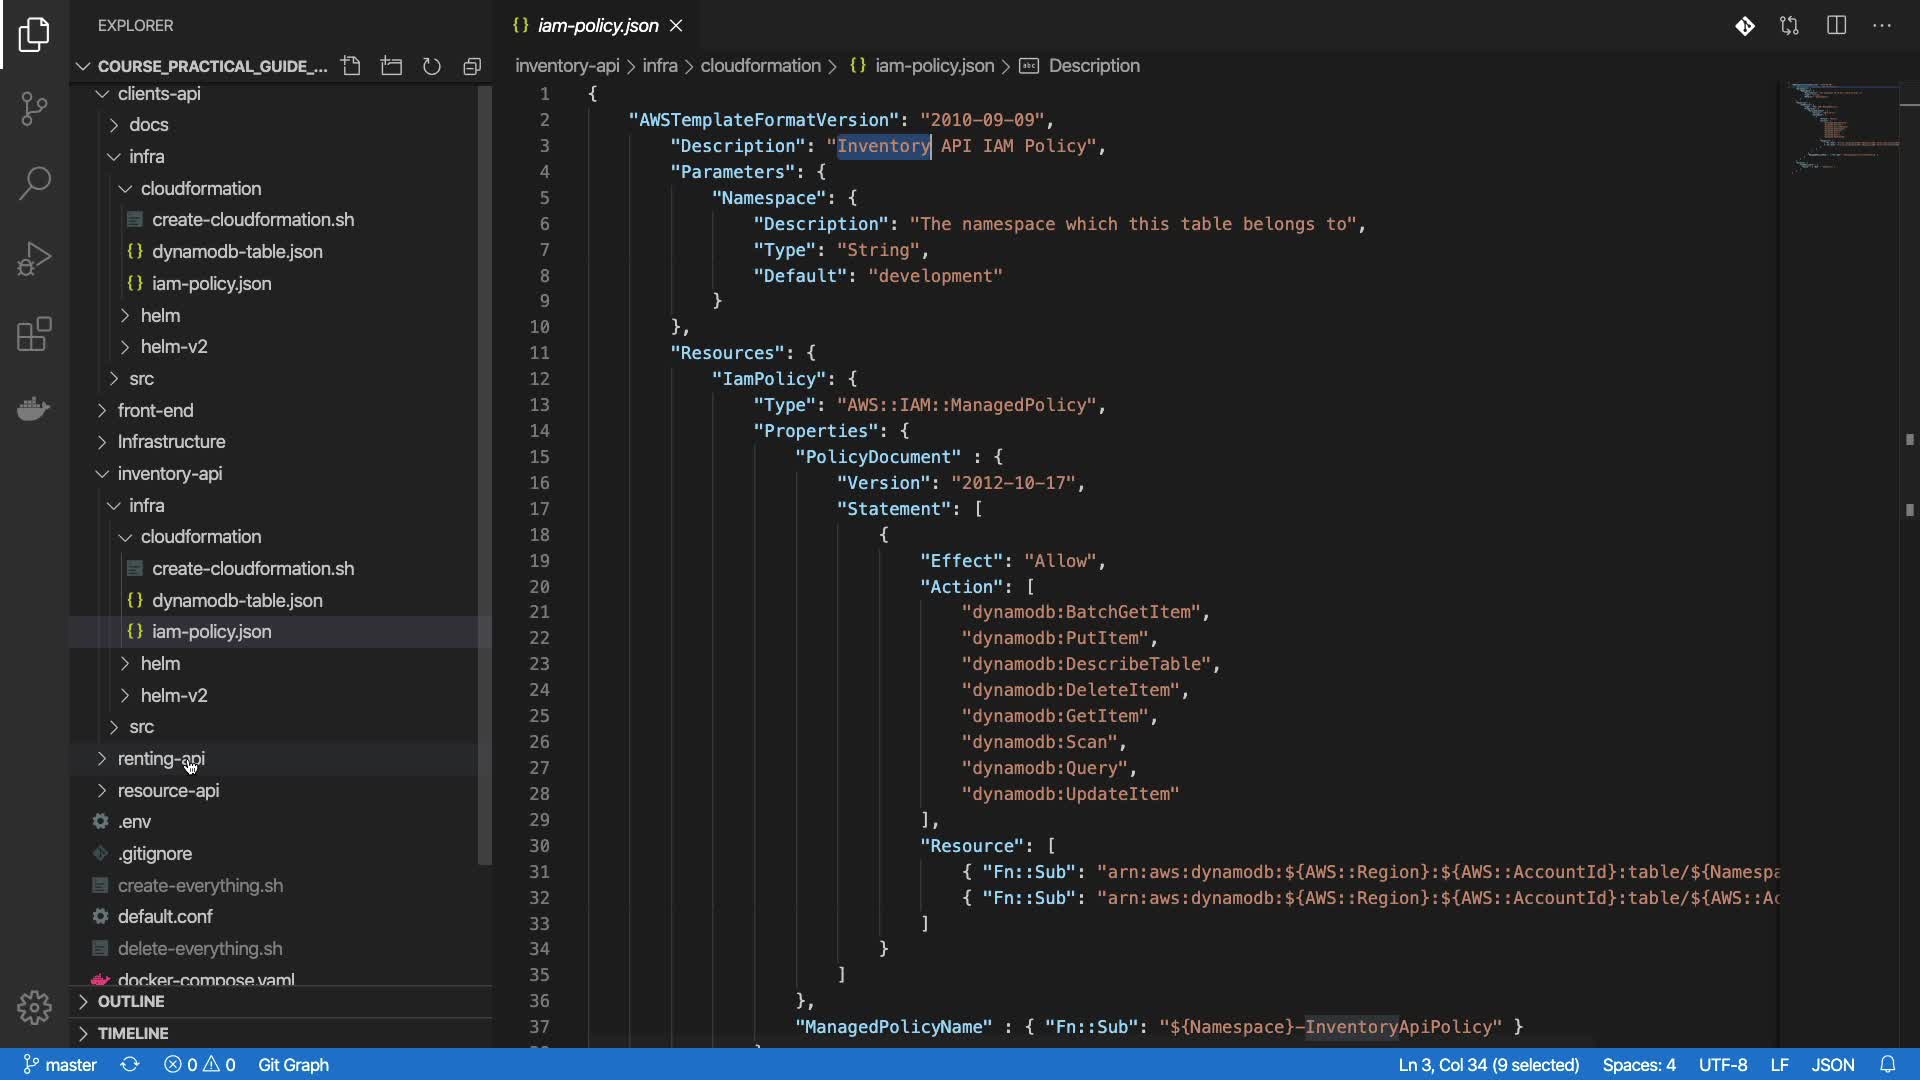Open the Run and Debug view
This screenshot has height=1080, width=1920.
click(x=34, y=259)
